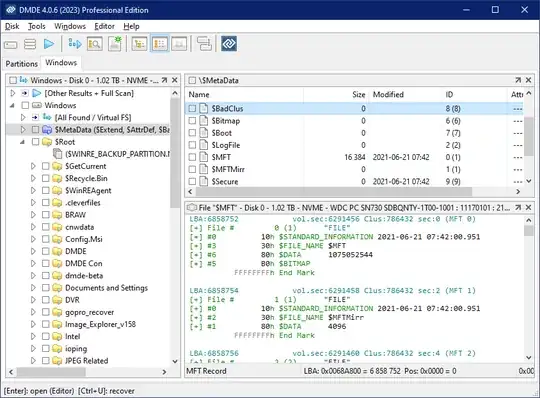Undock the File $MFT editor panel
Image resolution: width=540 pixels, height=398 pixels.
(518, 208)
